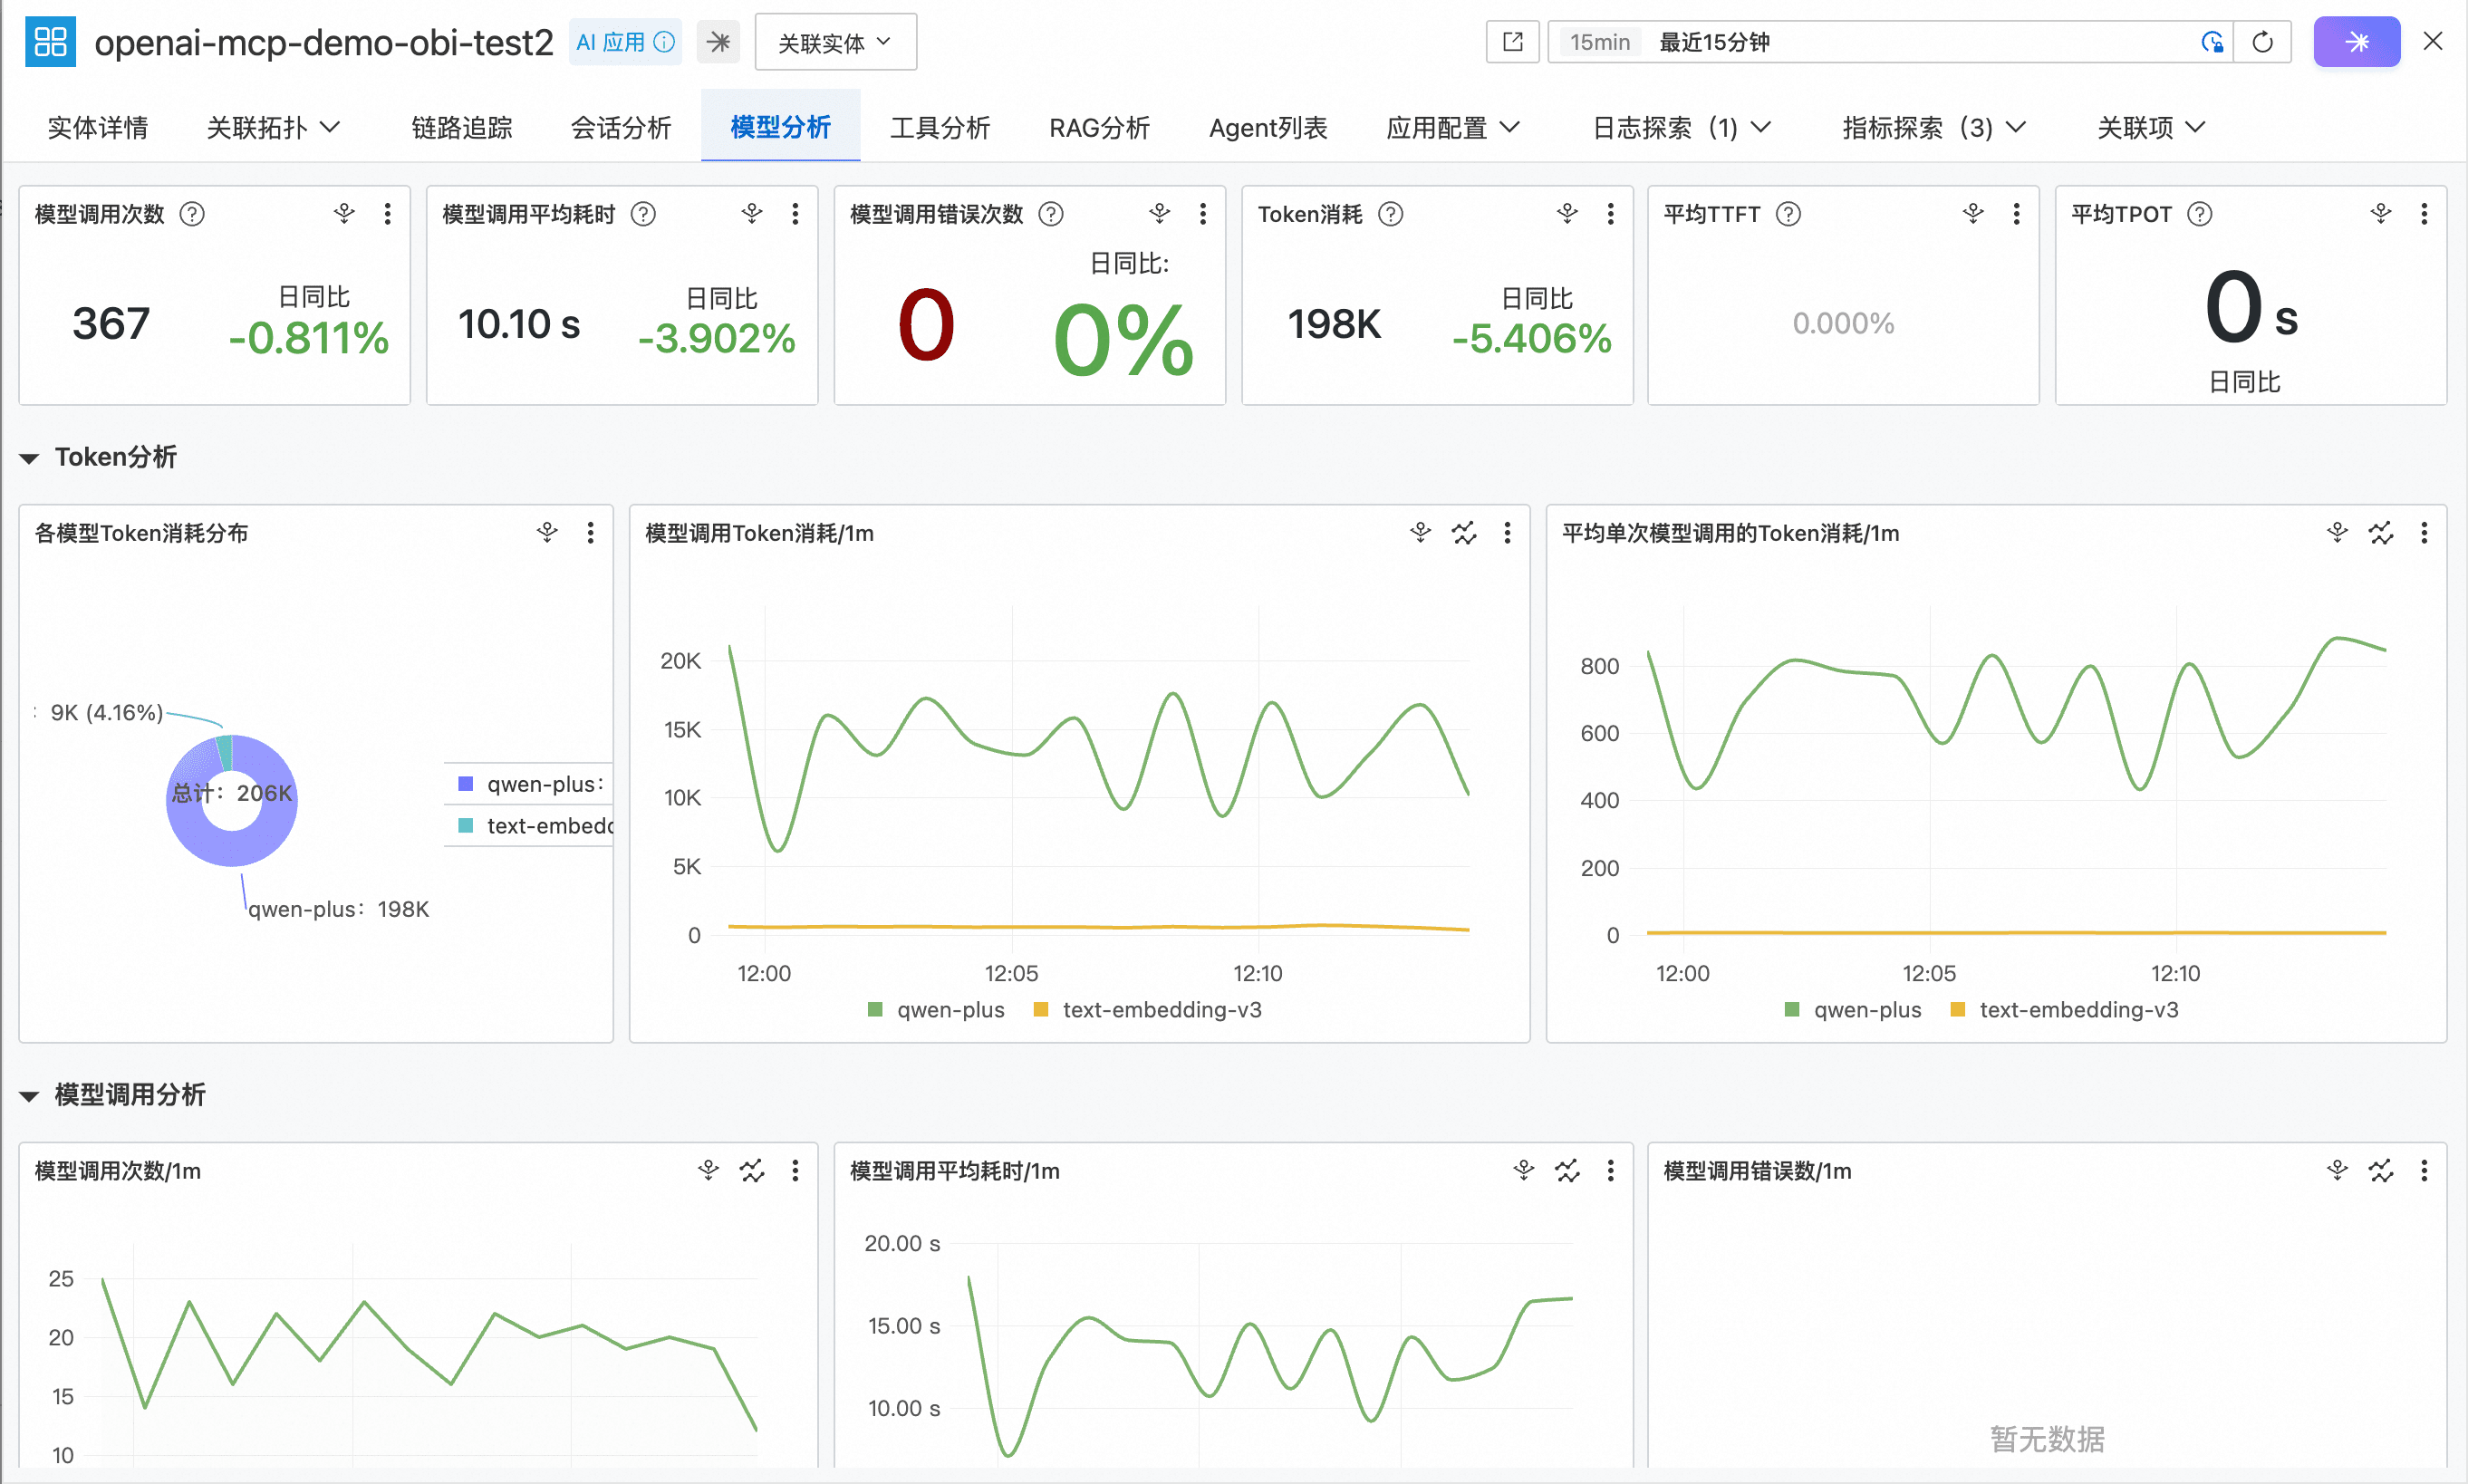Toggle text-embed entry in pie chart legend
Viewport: 2468px width, 1484px height.
[534, 826]
